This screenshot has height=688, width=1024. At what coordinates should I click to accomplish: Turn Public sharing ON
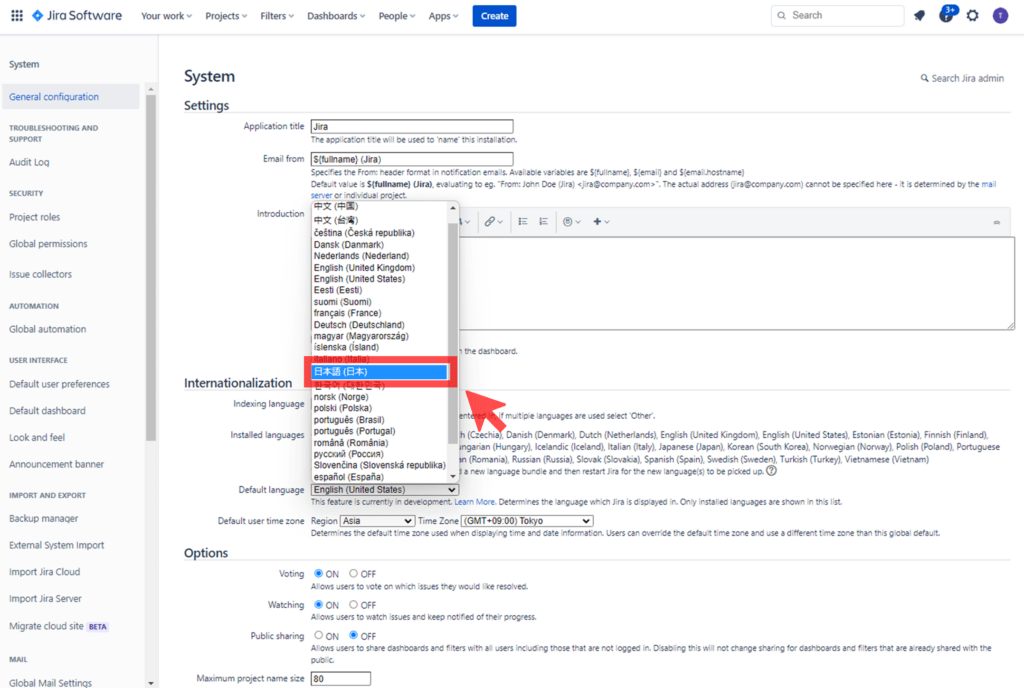tap(319, 636)
